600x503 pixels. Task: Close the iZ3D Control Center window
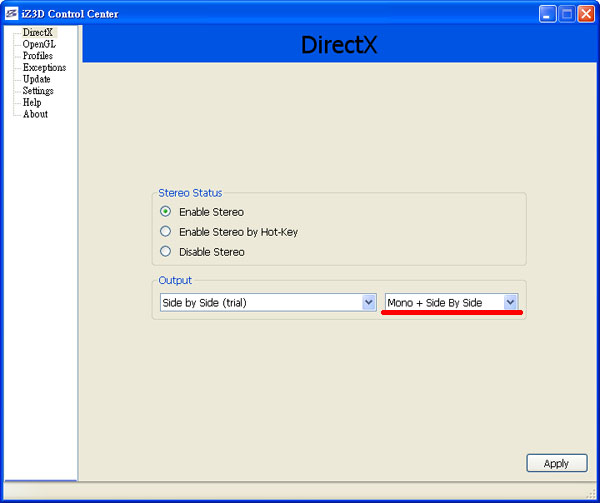coord(586,14)
